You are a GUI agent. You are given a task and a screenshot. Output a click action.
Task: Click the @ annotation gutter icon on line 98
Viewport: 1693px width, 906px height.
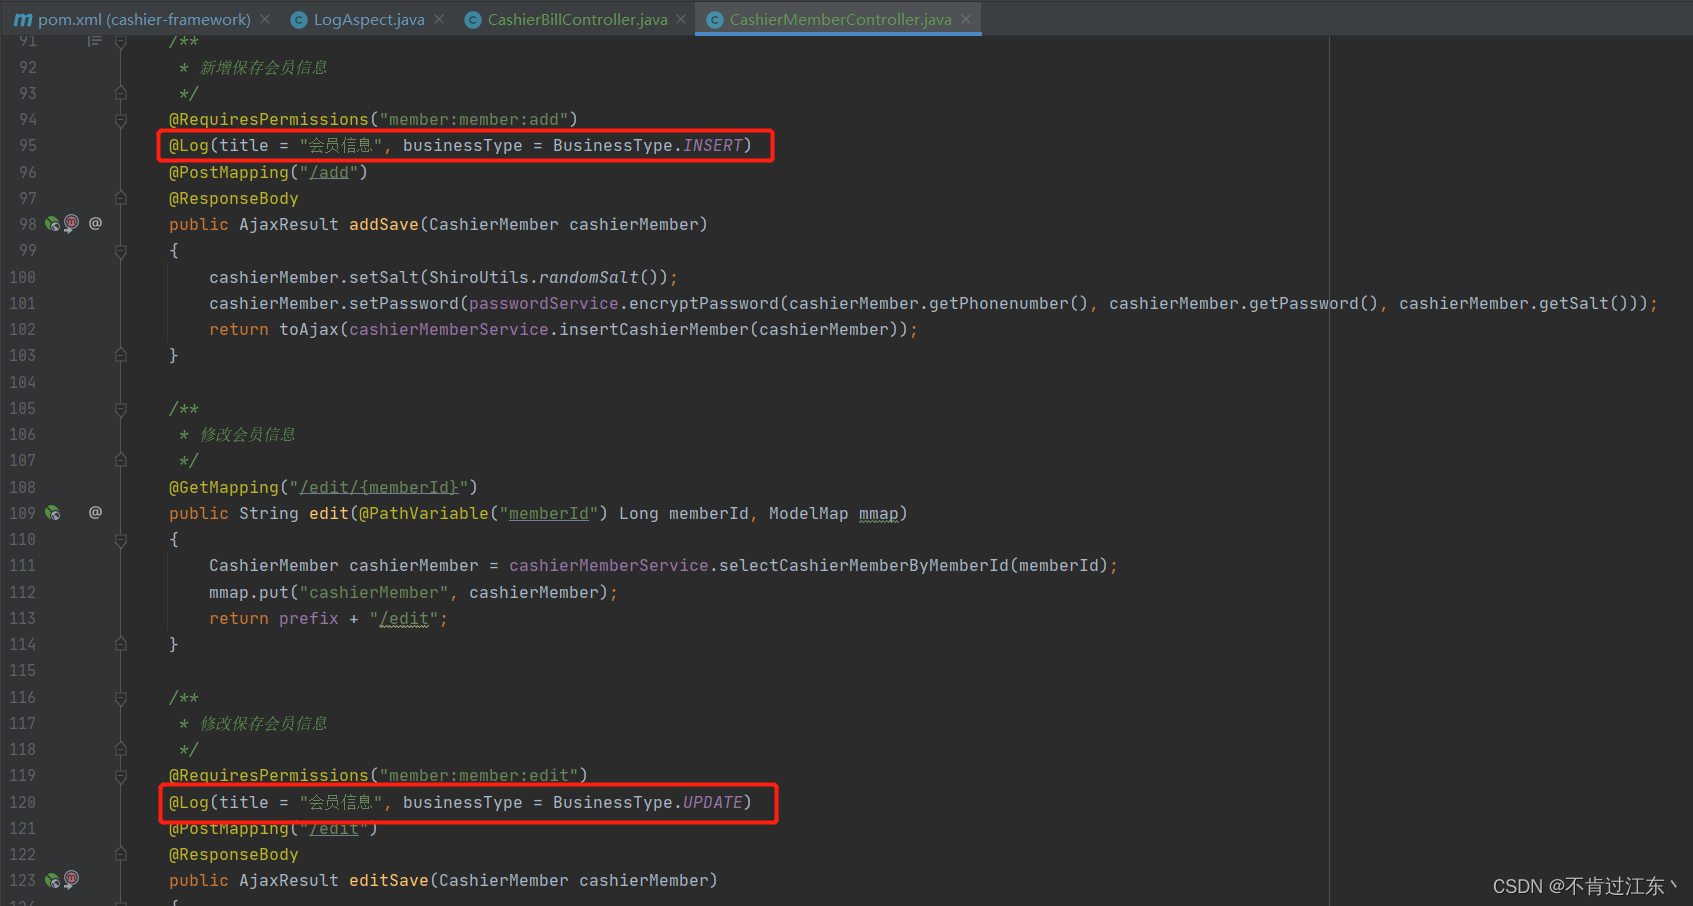(x=96, y=223)
